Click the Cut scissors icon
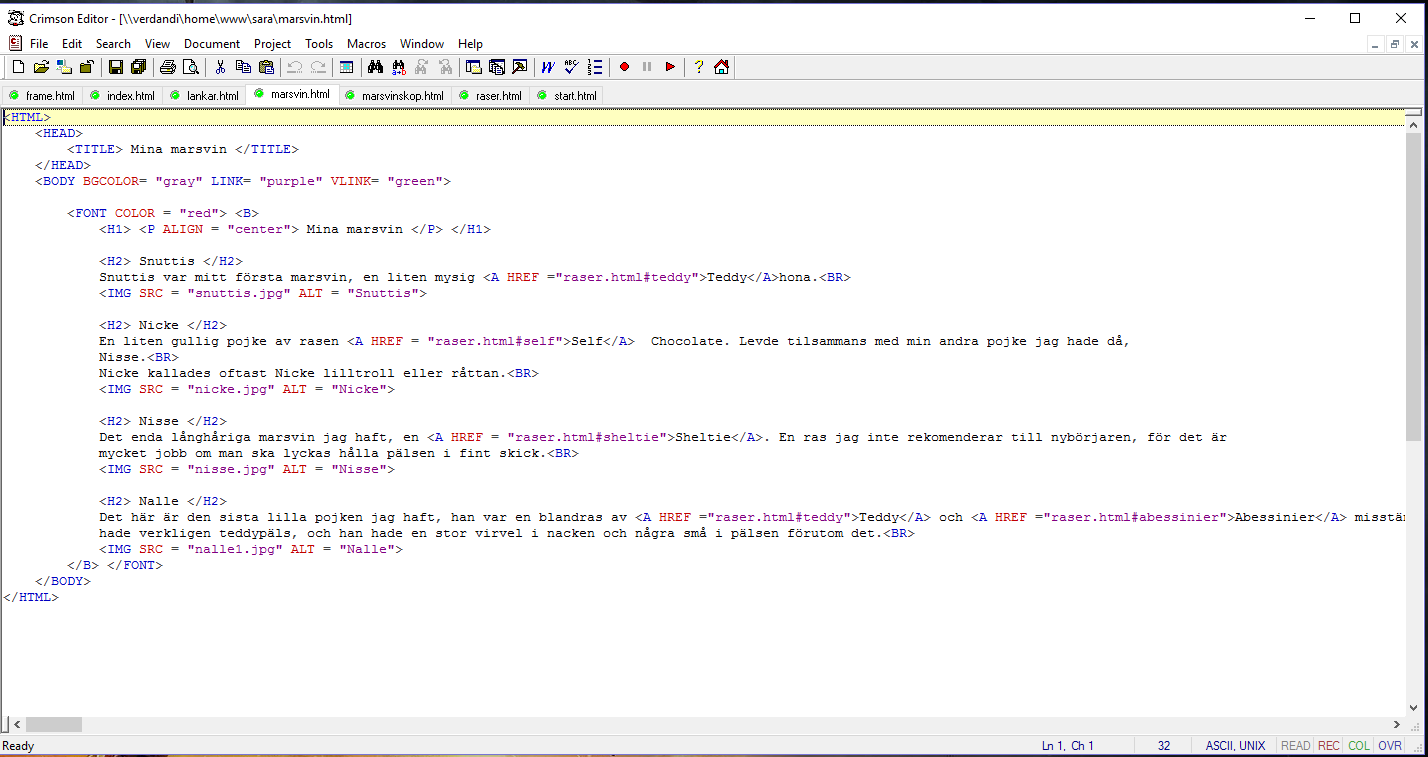 point(220,67)
